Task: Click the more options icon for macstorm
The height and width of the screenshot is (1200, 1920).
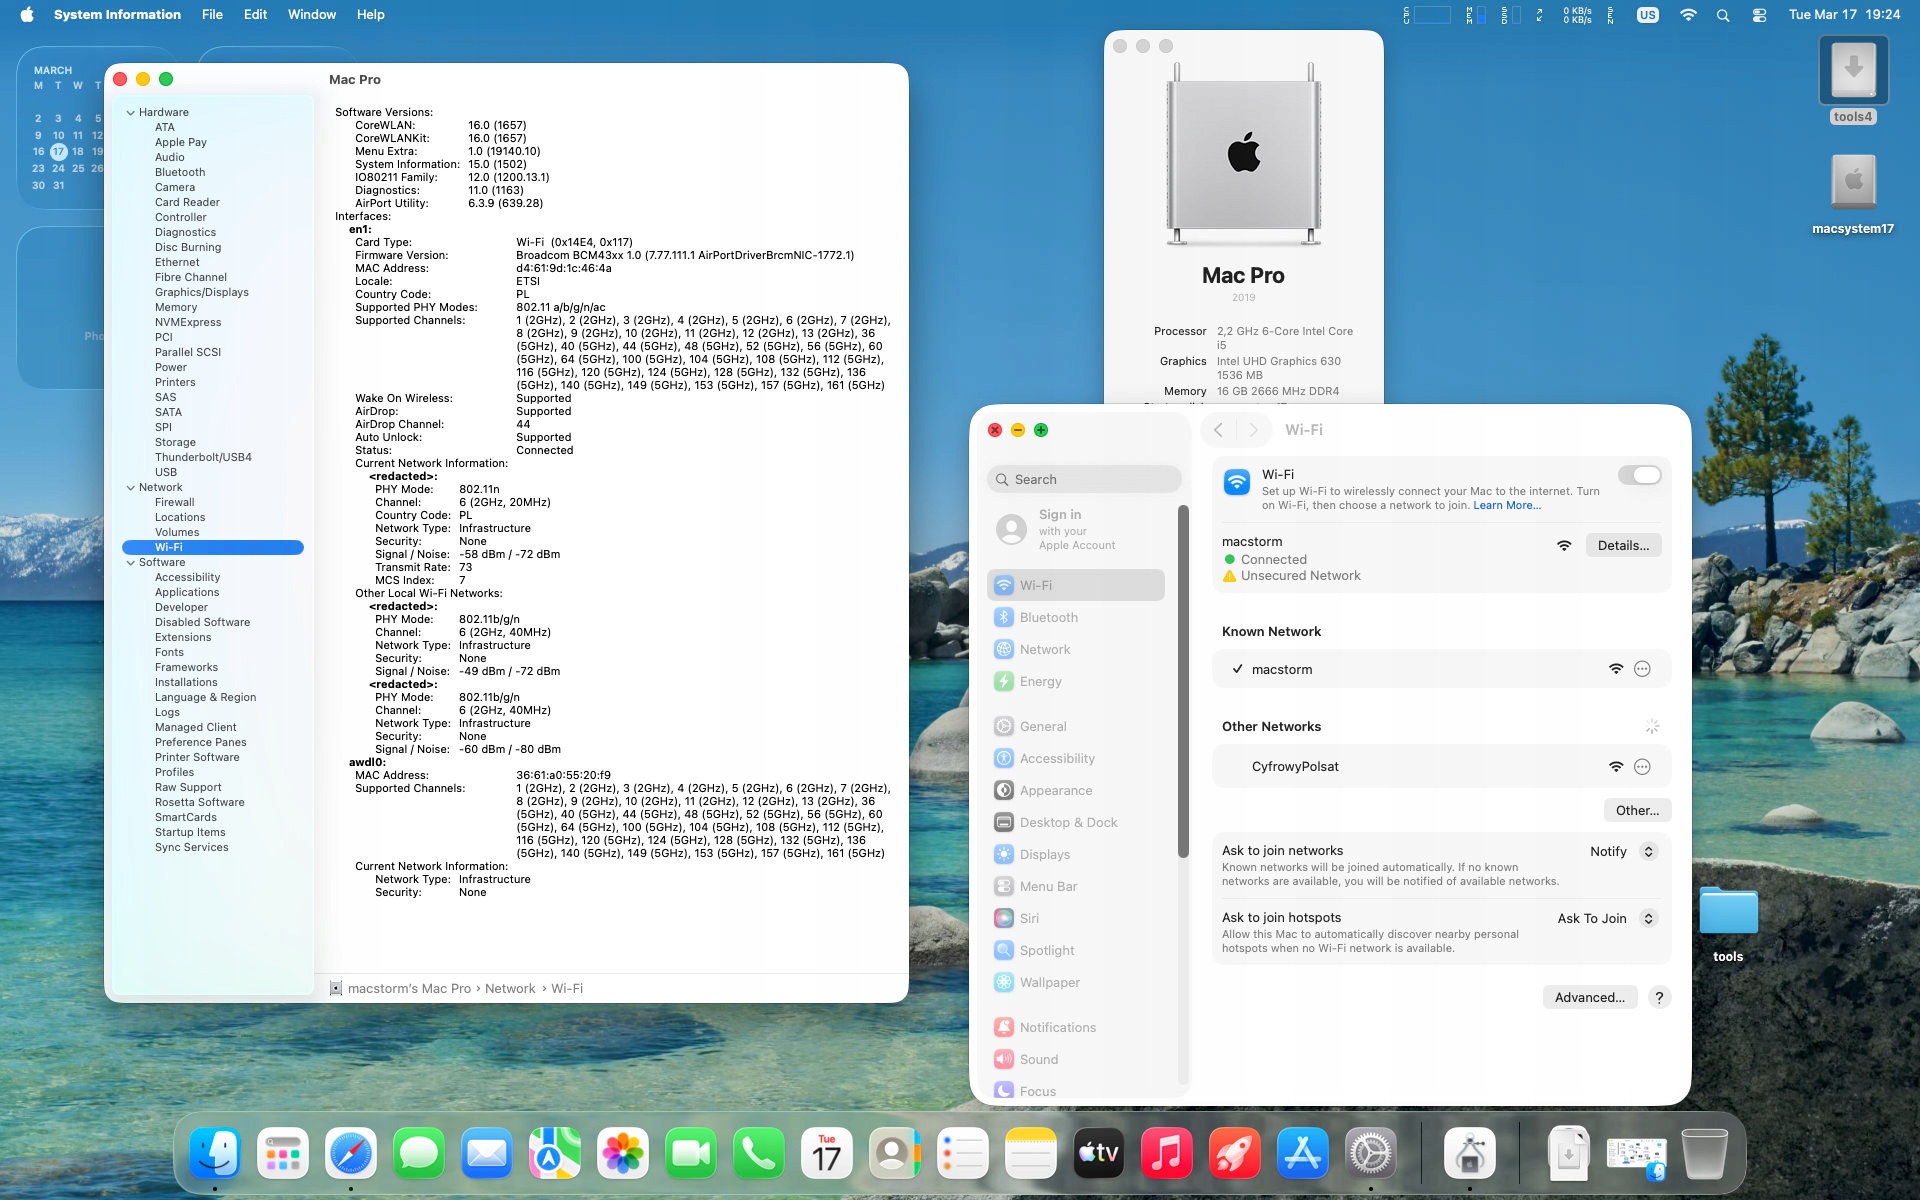Action: pyautogui.click(x=1642, y=669)
